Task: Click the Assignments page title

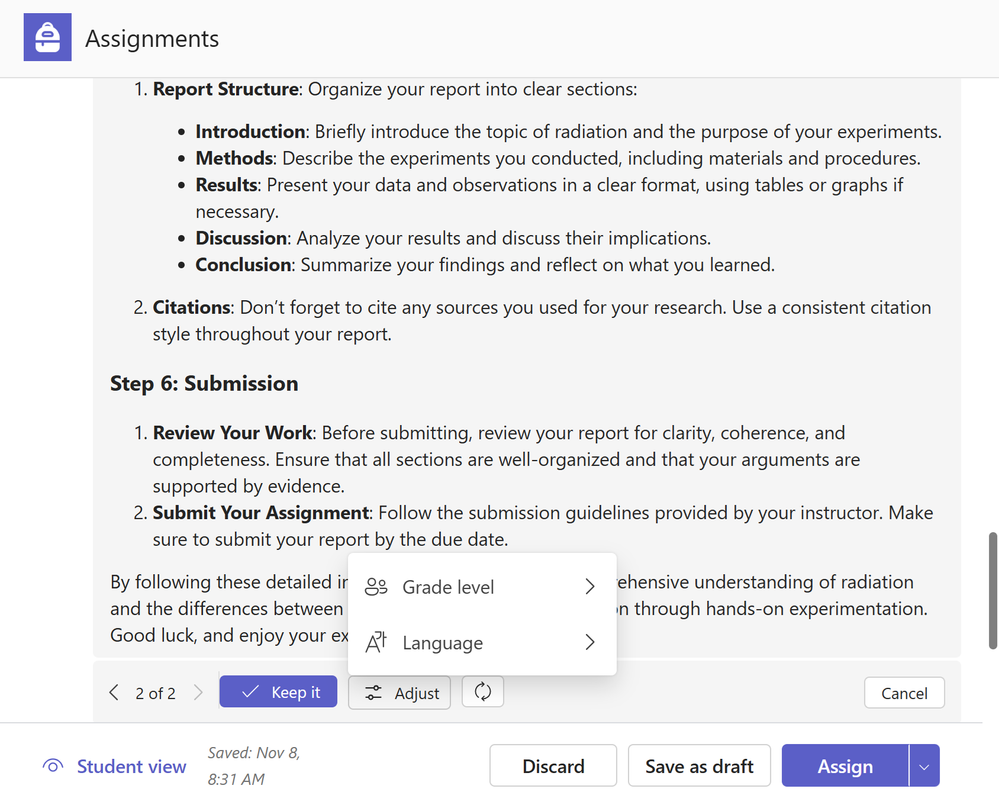Action: [152, 39]
